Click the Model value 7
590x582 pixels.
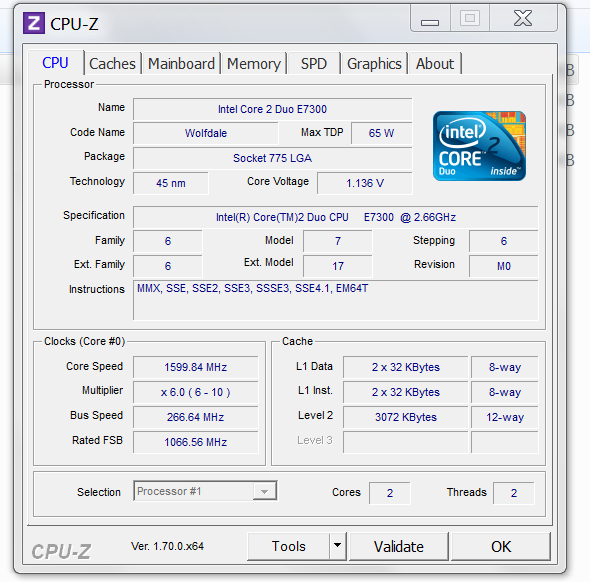click(338, 241)
